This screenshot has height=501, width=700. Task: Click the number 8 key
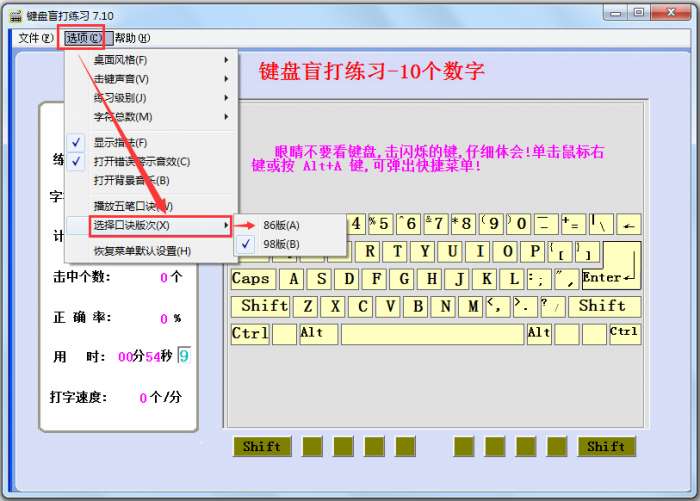[463, 224]
